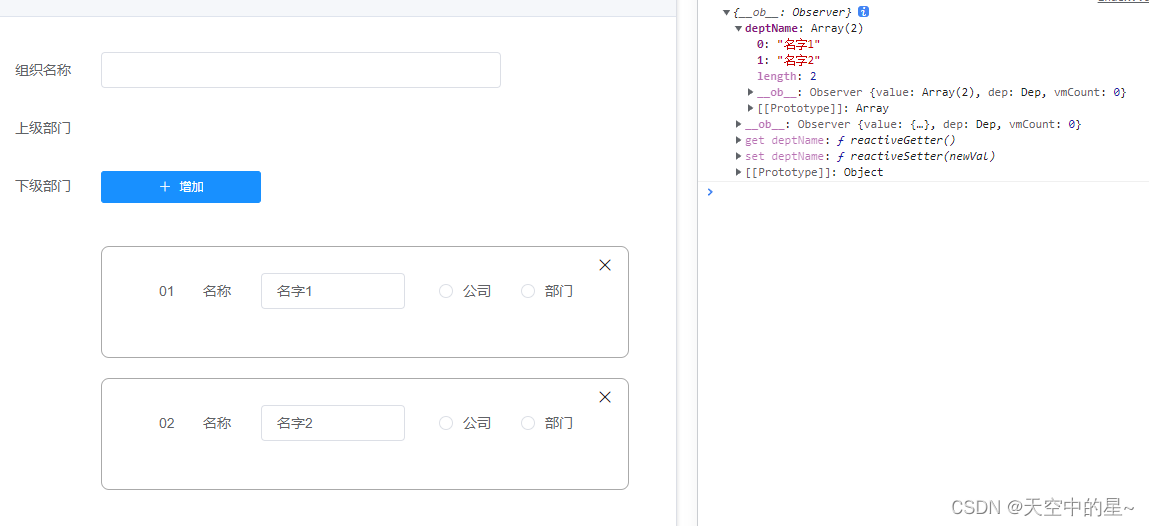Image resolution: width=1149 pixels, height=526 pixels.
Task: Click the length: 2 property
Action: pos(786,76)
